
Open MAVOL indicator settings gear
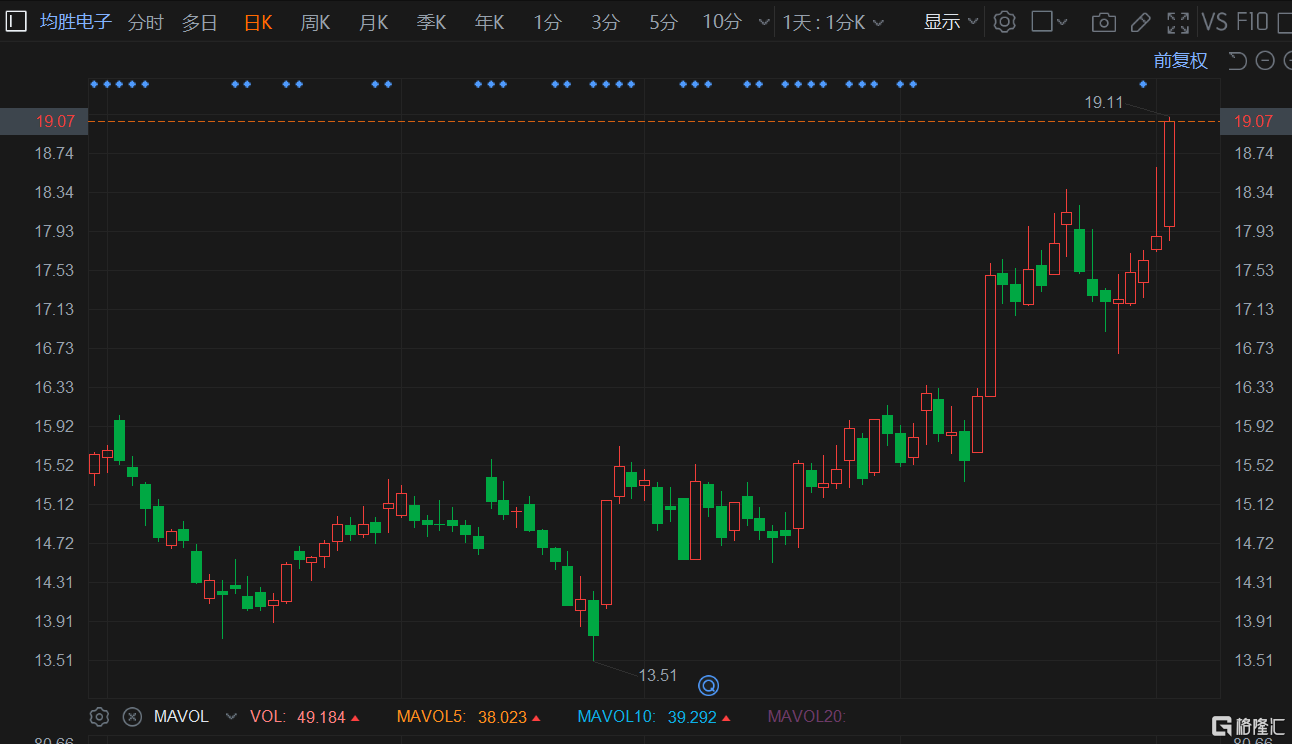[99, 716]
